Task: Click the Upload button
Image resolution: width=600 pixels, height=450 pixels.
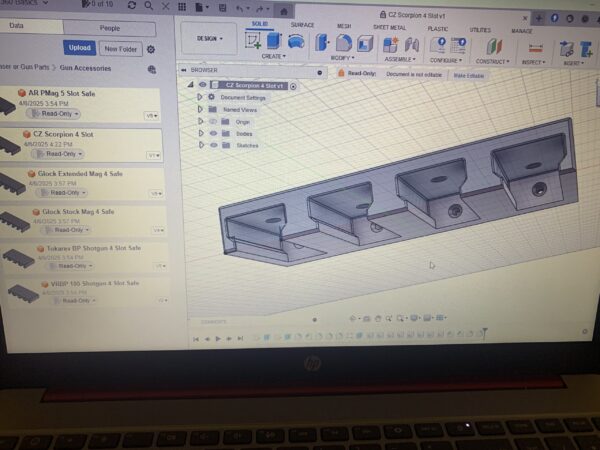Action: tap(79, 48)
